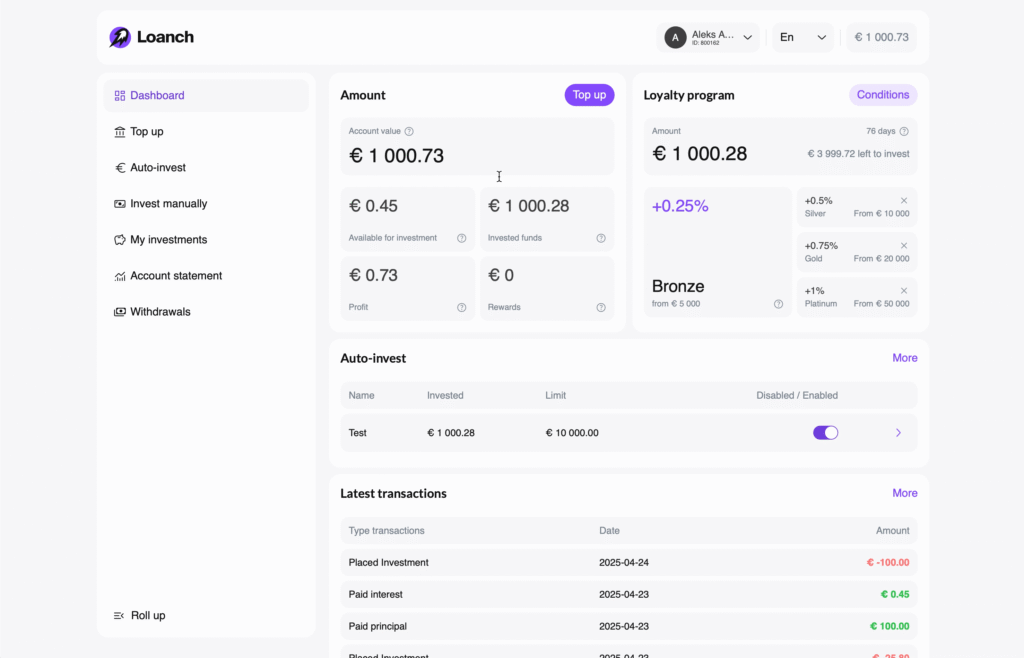Click the Invested funds info icon
Viewport: 1024px width, 658px height.
tap(601, 238)
